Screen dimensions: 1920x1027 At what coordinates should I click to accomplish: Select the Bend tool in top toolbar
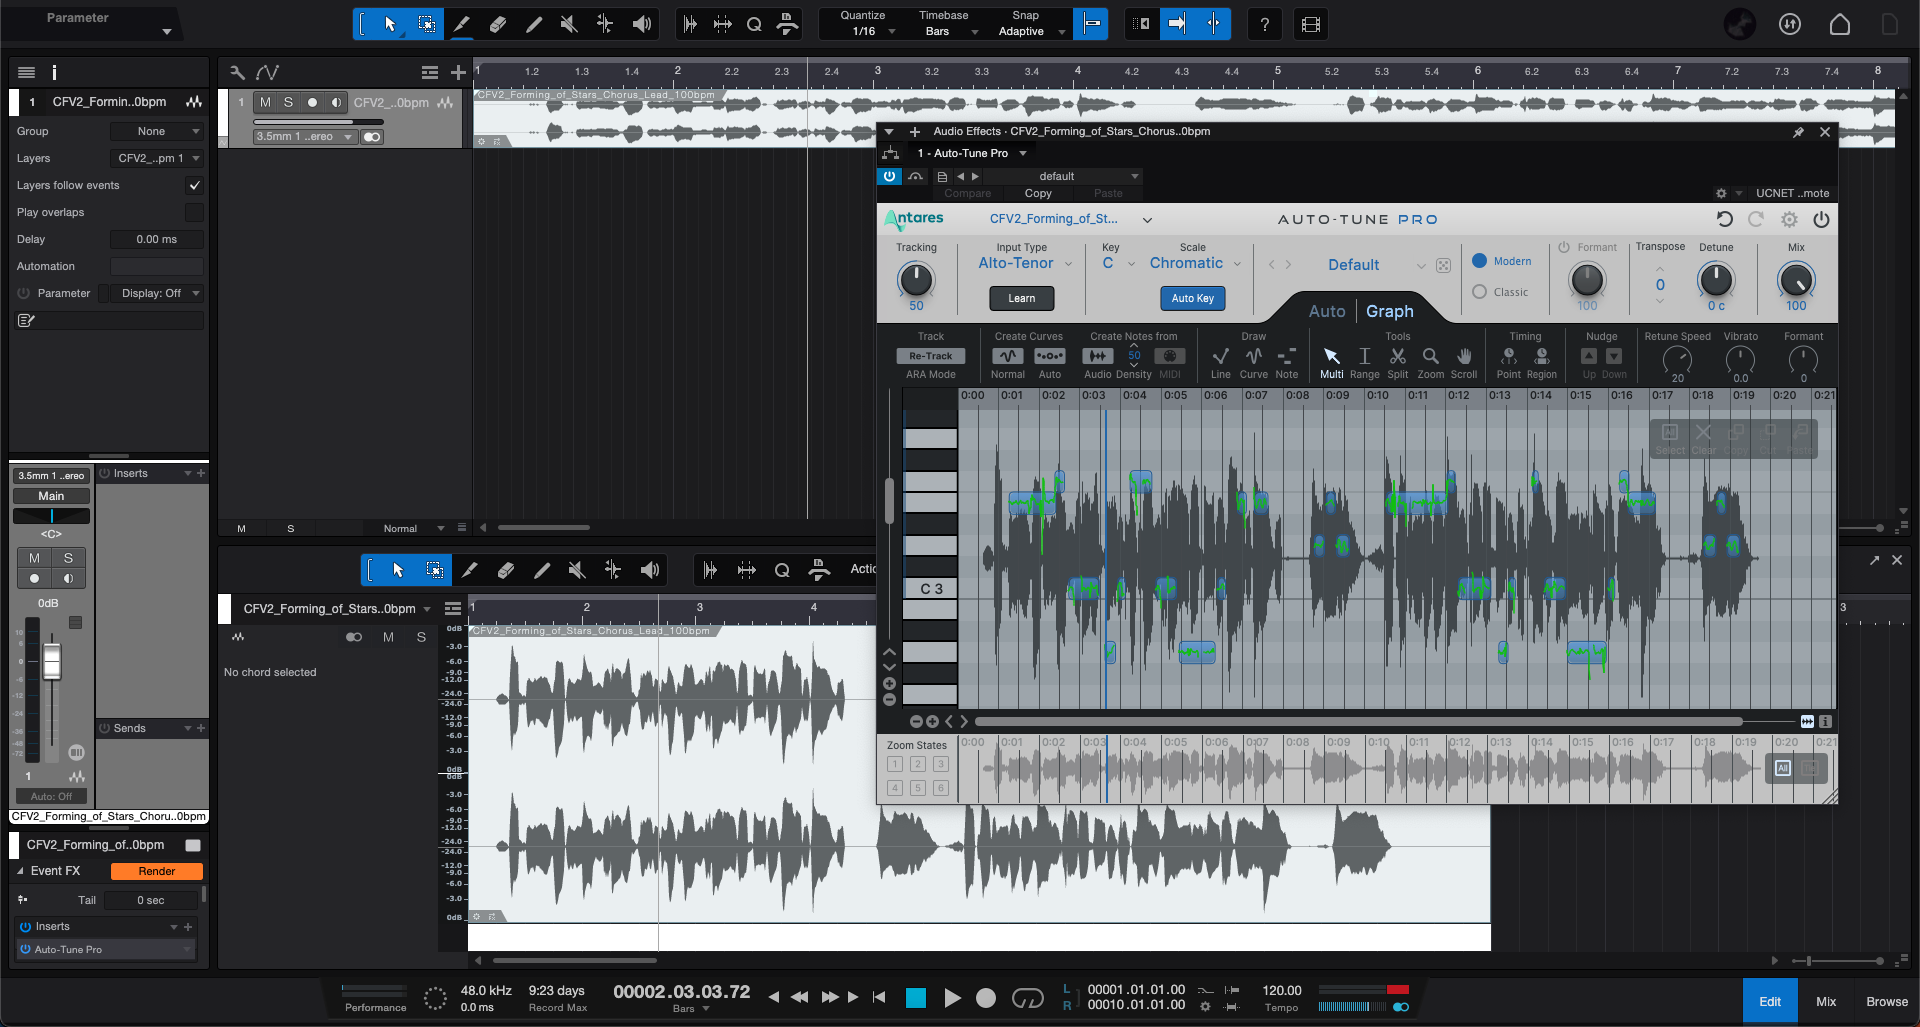[605, 24]
